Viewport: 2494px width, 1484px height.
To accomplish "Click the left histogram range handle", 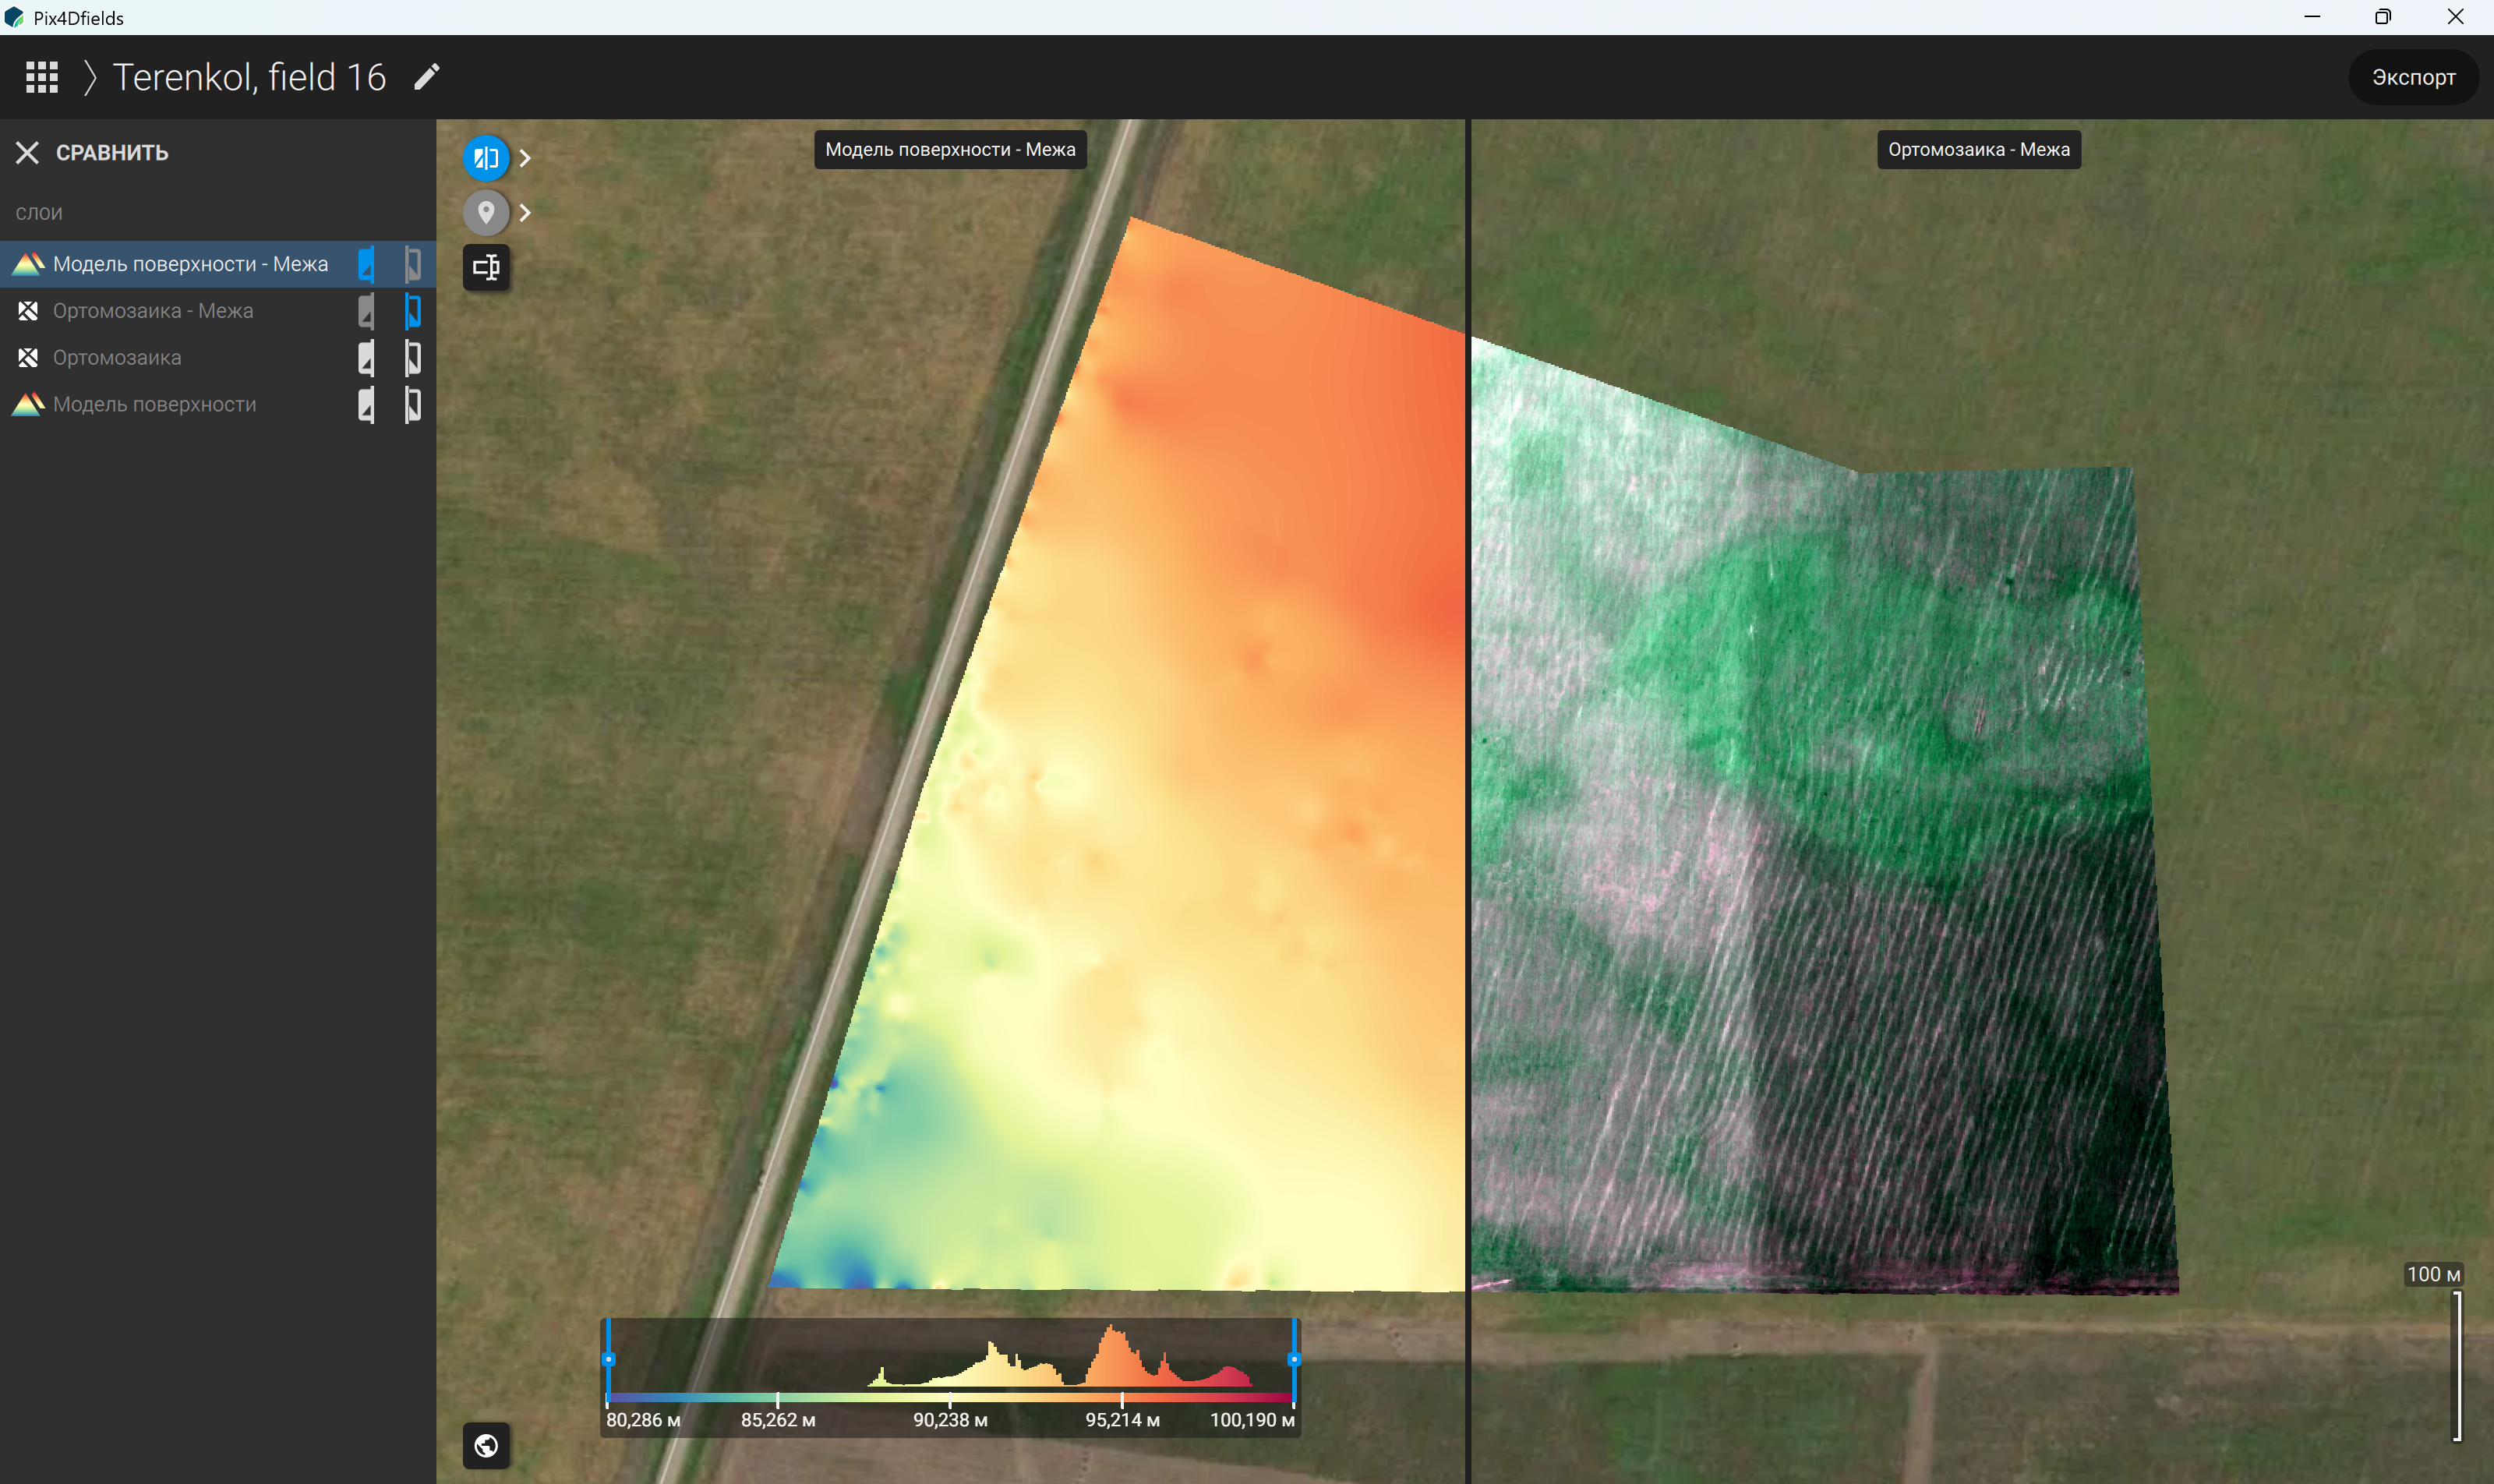I will [608, 1360].
